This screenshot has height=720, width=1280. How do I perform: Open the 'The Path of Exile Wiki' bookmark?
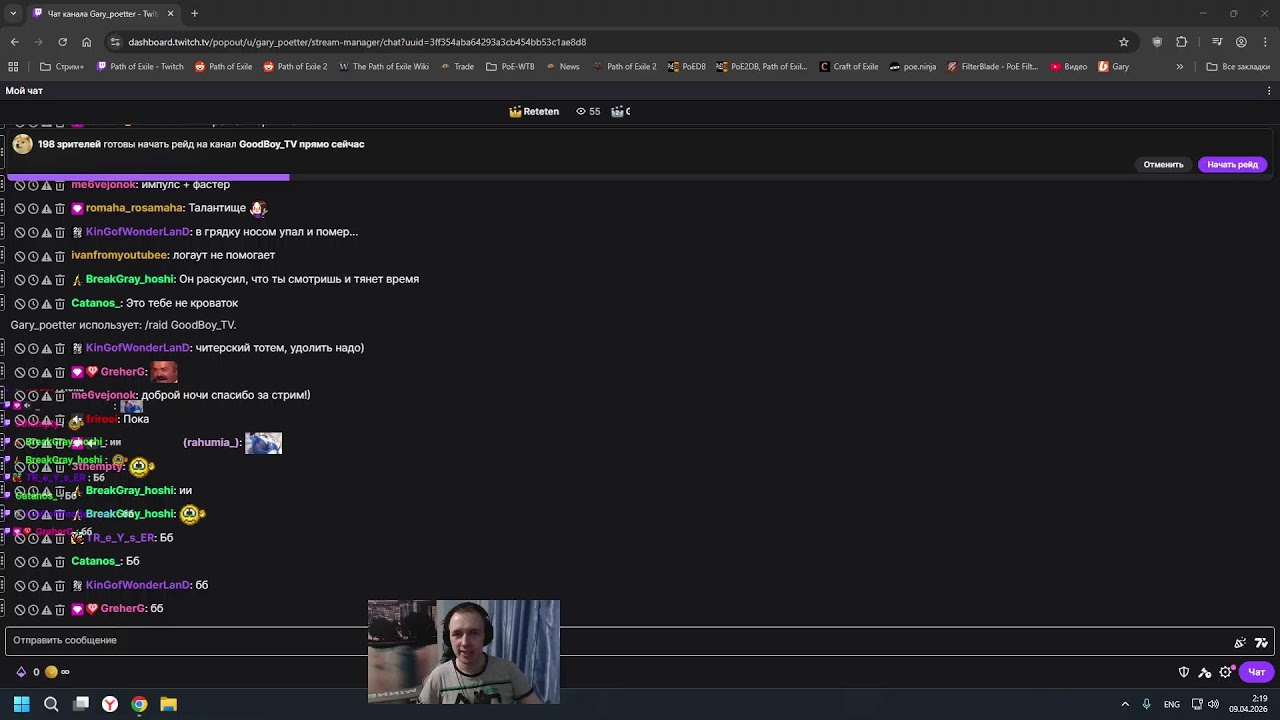384,67
